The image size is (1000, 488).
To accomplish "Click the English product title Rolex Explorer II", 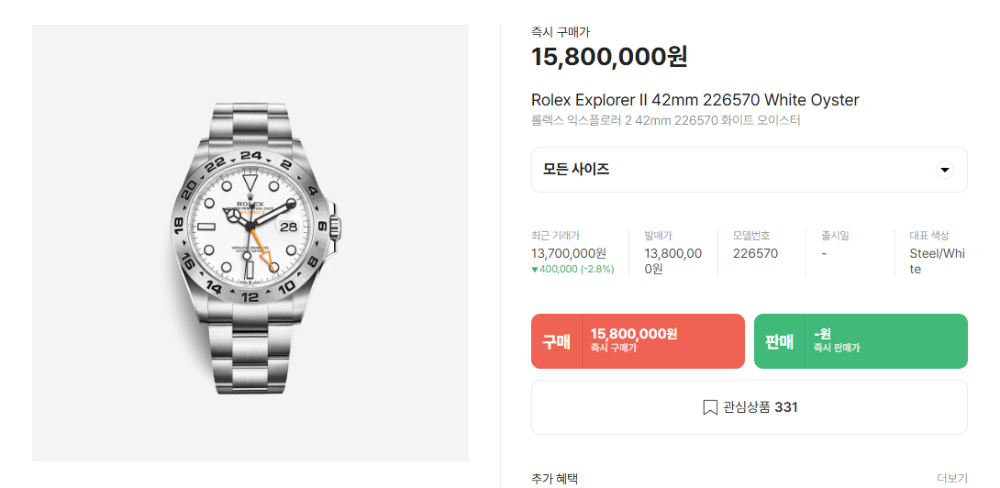I will pyautogui.click(x=694, y=100).
